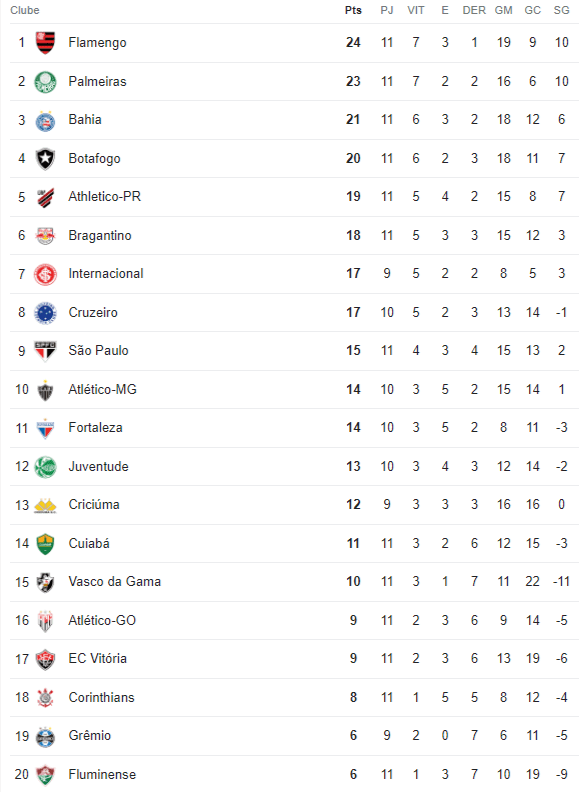The height and width of the screenshot is (792, 579).
Task: Click the Pts column header
Action: [353, 10]
